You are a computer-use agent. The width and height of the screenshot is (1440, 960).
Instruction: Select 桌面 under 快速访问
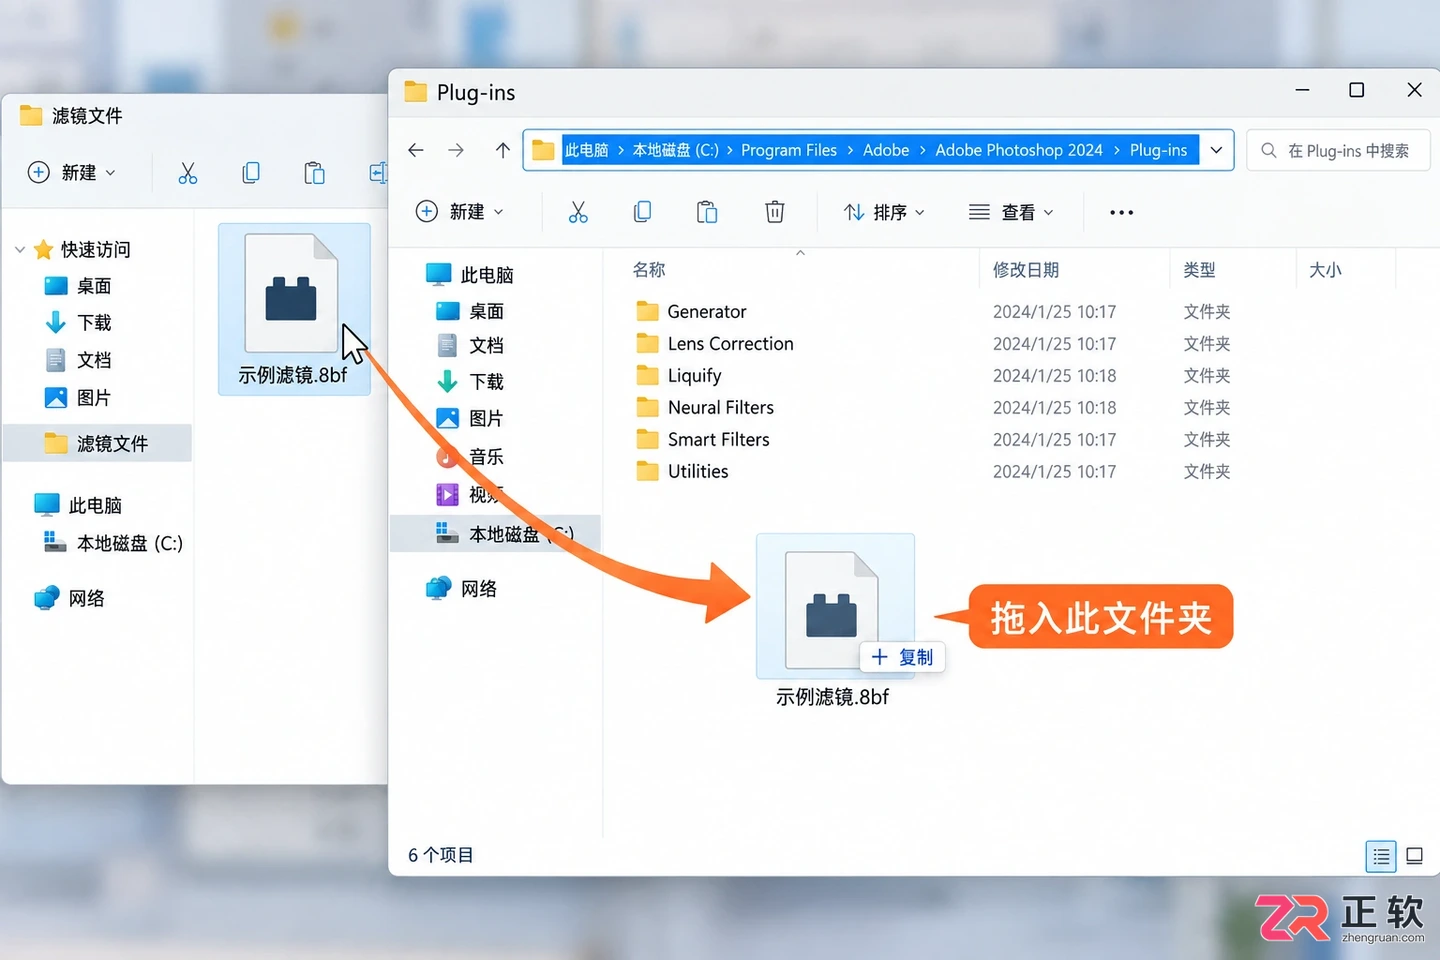click(x=78, y=286)
